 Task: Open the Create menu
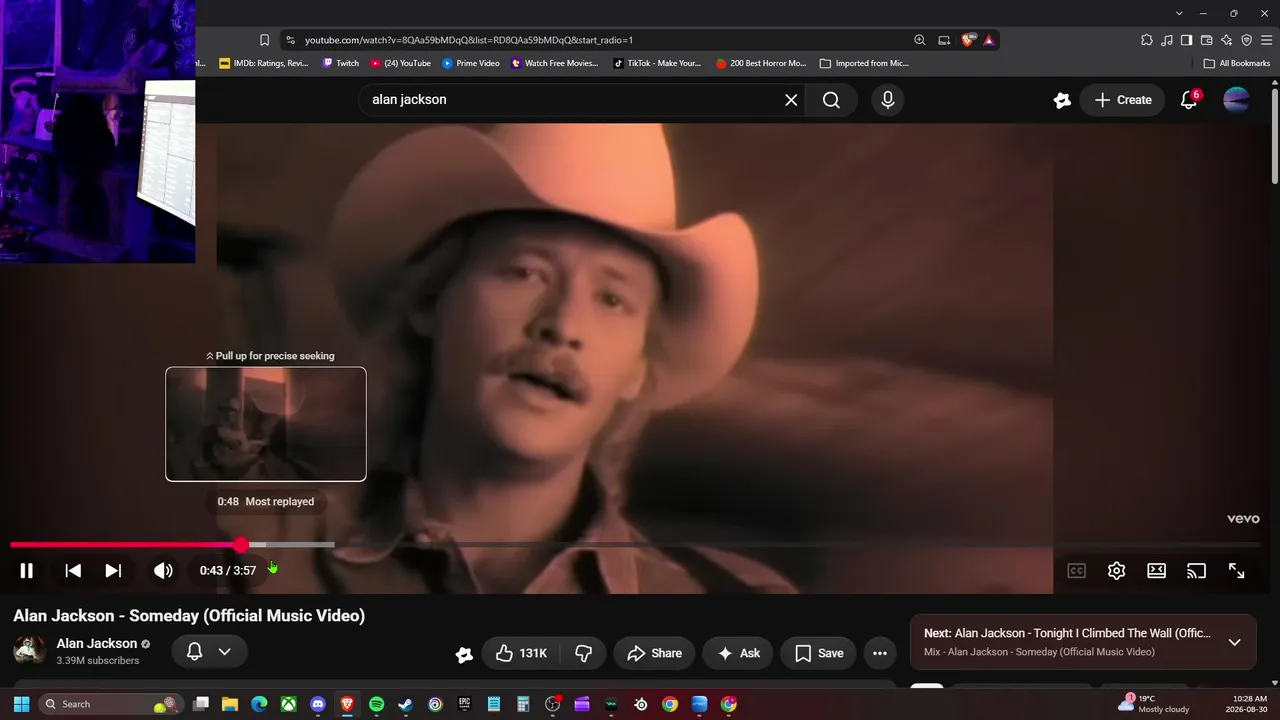tap(1123, 100)
